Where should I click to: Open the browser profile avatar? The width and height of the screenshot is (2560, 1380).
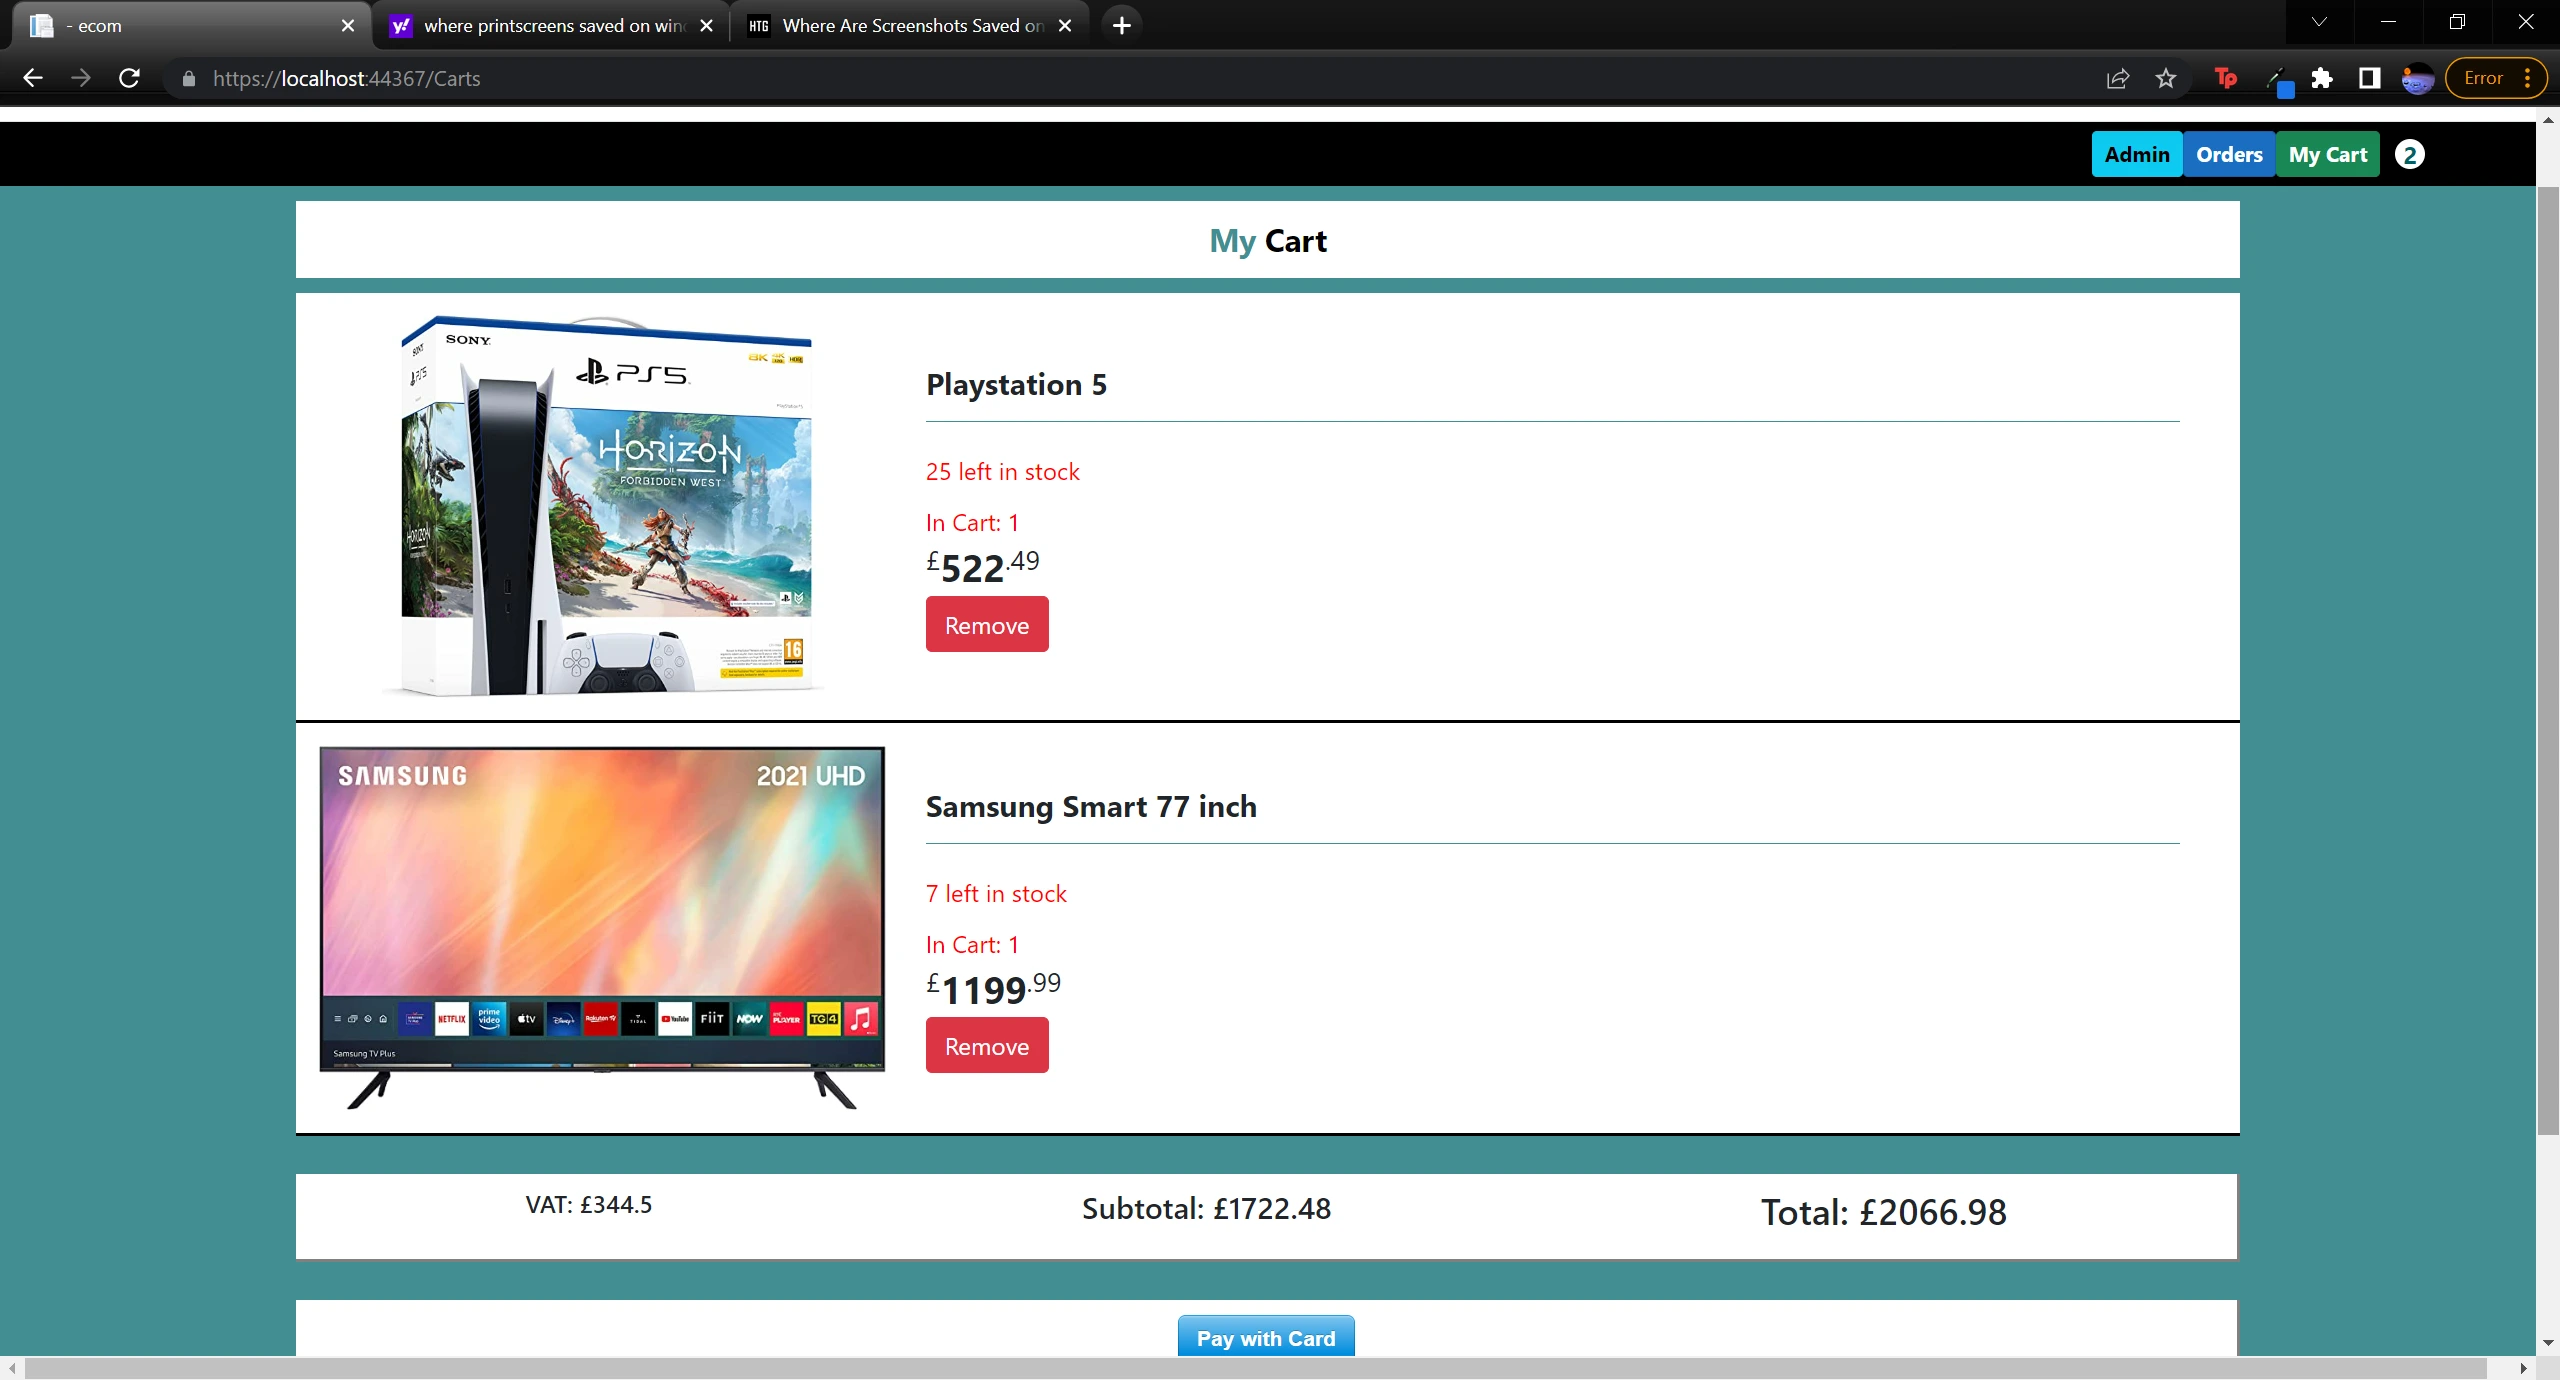click(x=2418, y=78)
